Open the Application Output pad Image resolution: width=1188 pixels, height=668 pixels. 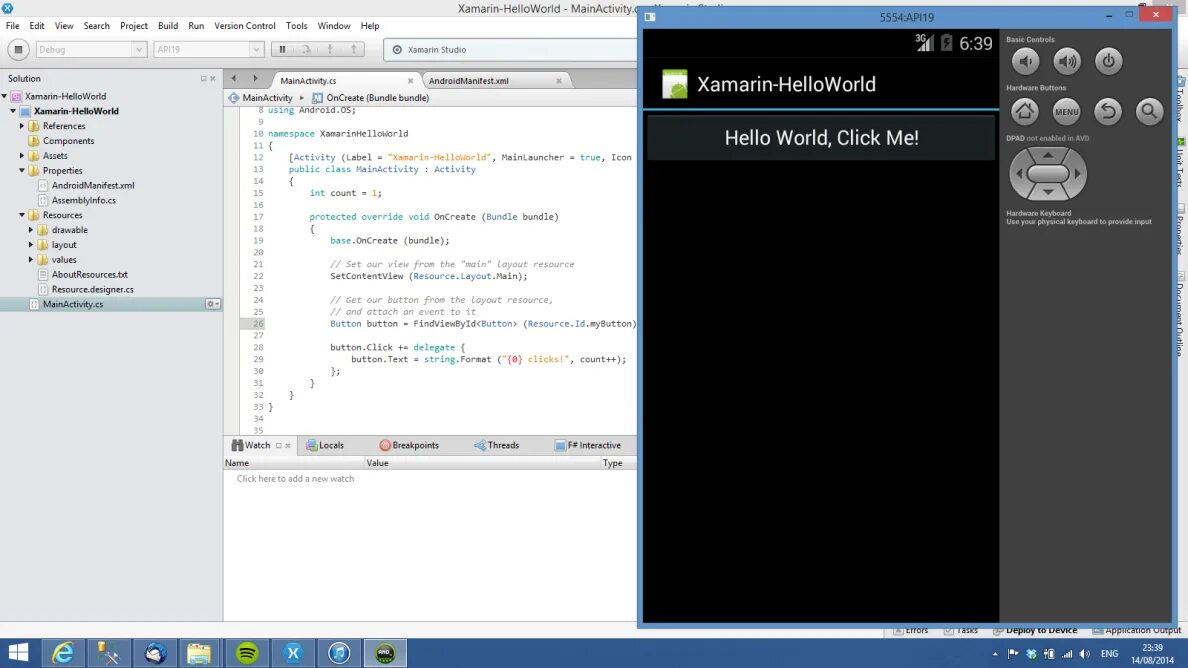coord(1136,630)
